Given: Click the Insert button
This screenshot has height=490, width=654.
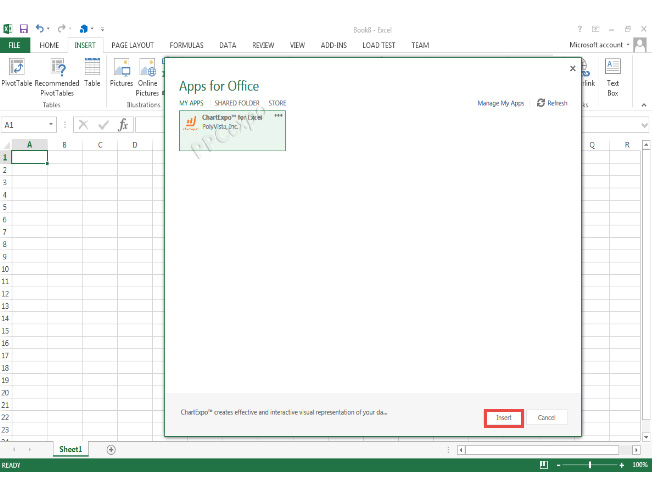Looking at the screenshot, I should pyautogui.click(x=504, y=418).
